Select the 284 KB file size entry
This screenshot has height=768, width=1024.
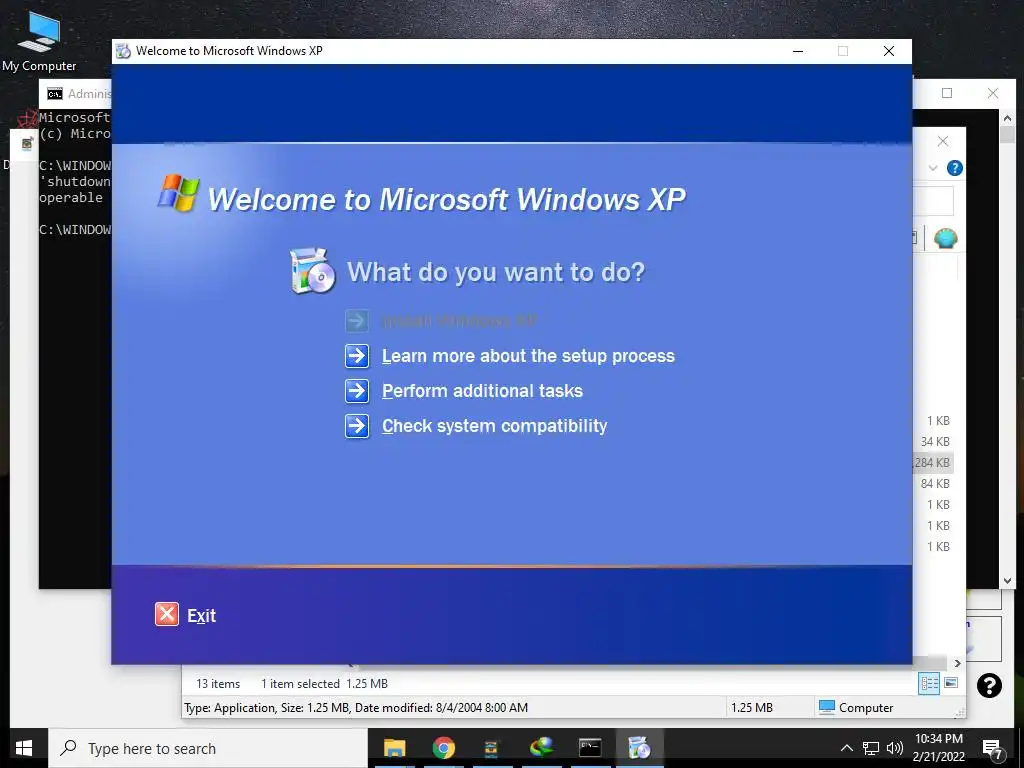tap(932, 462)
